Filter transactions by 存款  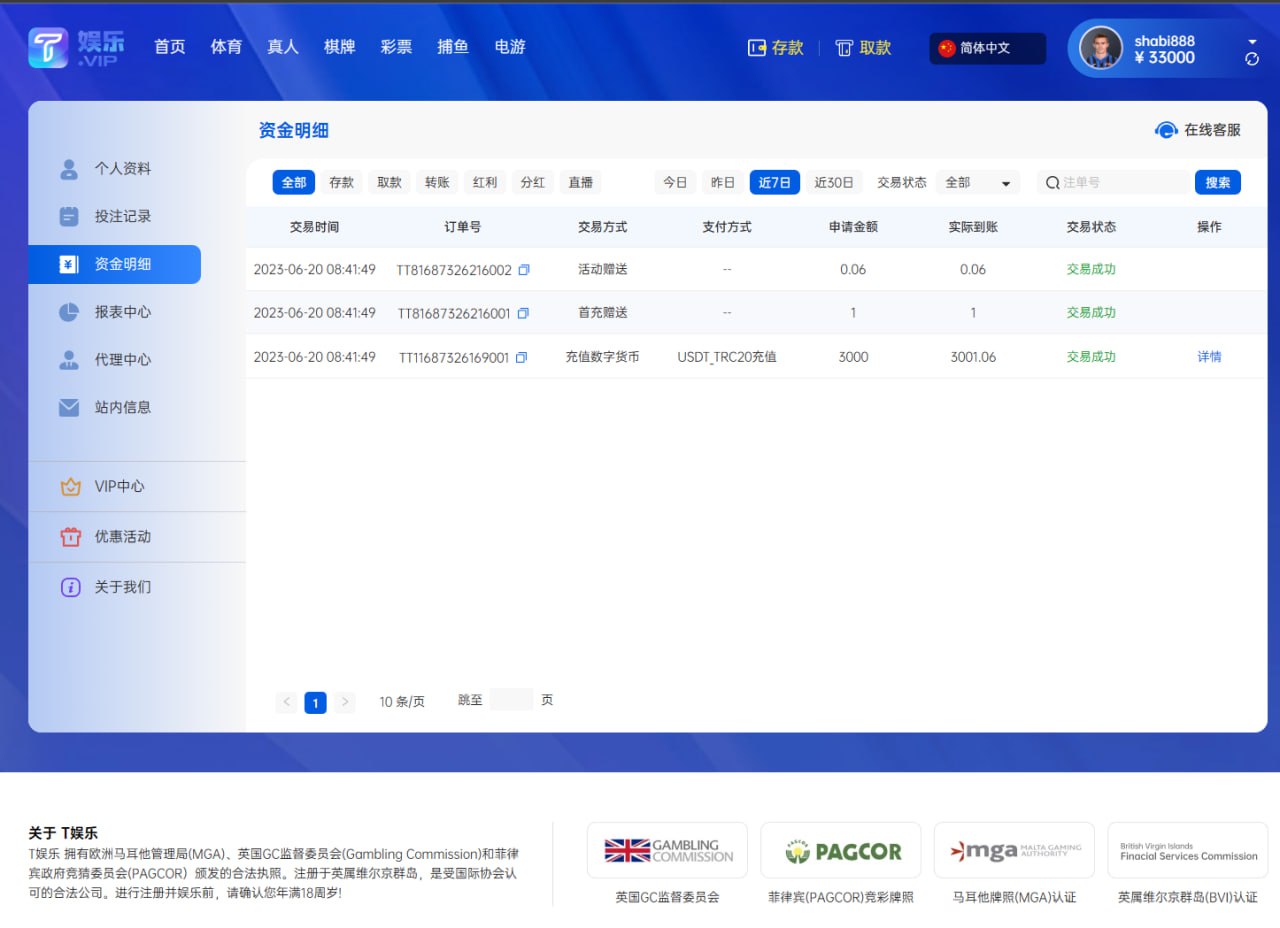(341, 182)
